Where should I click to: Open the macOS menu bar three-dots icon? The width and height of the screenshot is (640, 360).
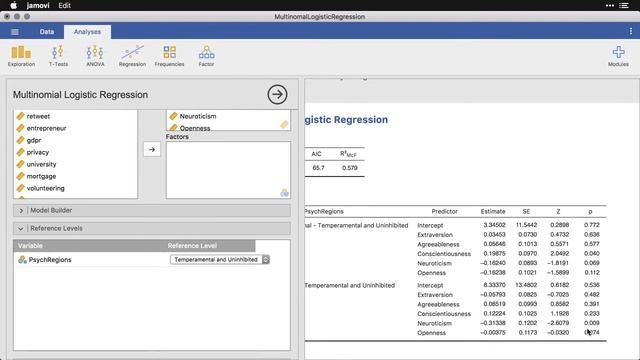[610, 5]
